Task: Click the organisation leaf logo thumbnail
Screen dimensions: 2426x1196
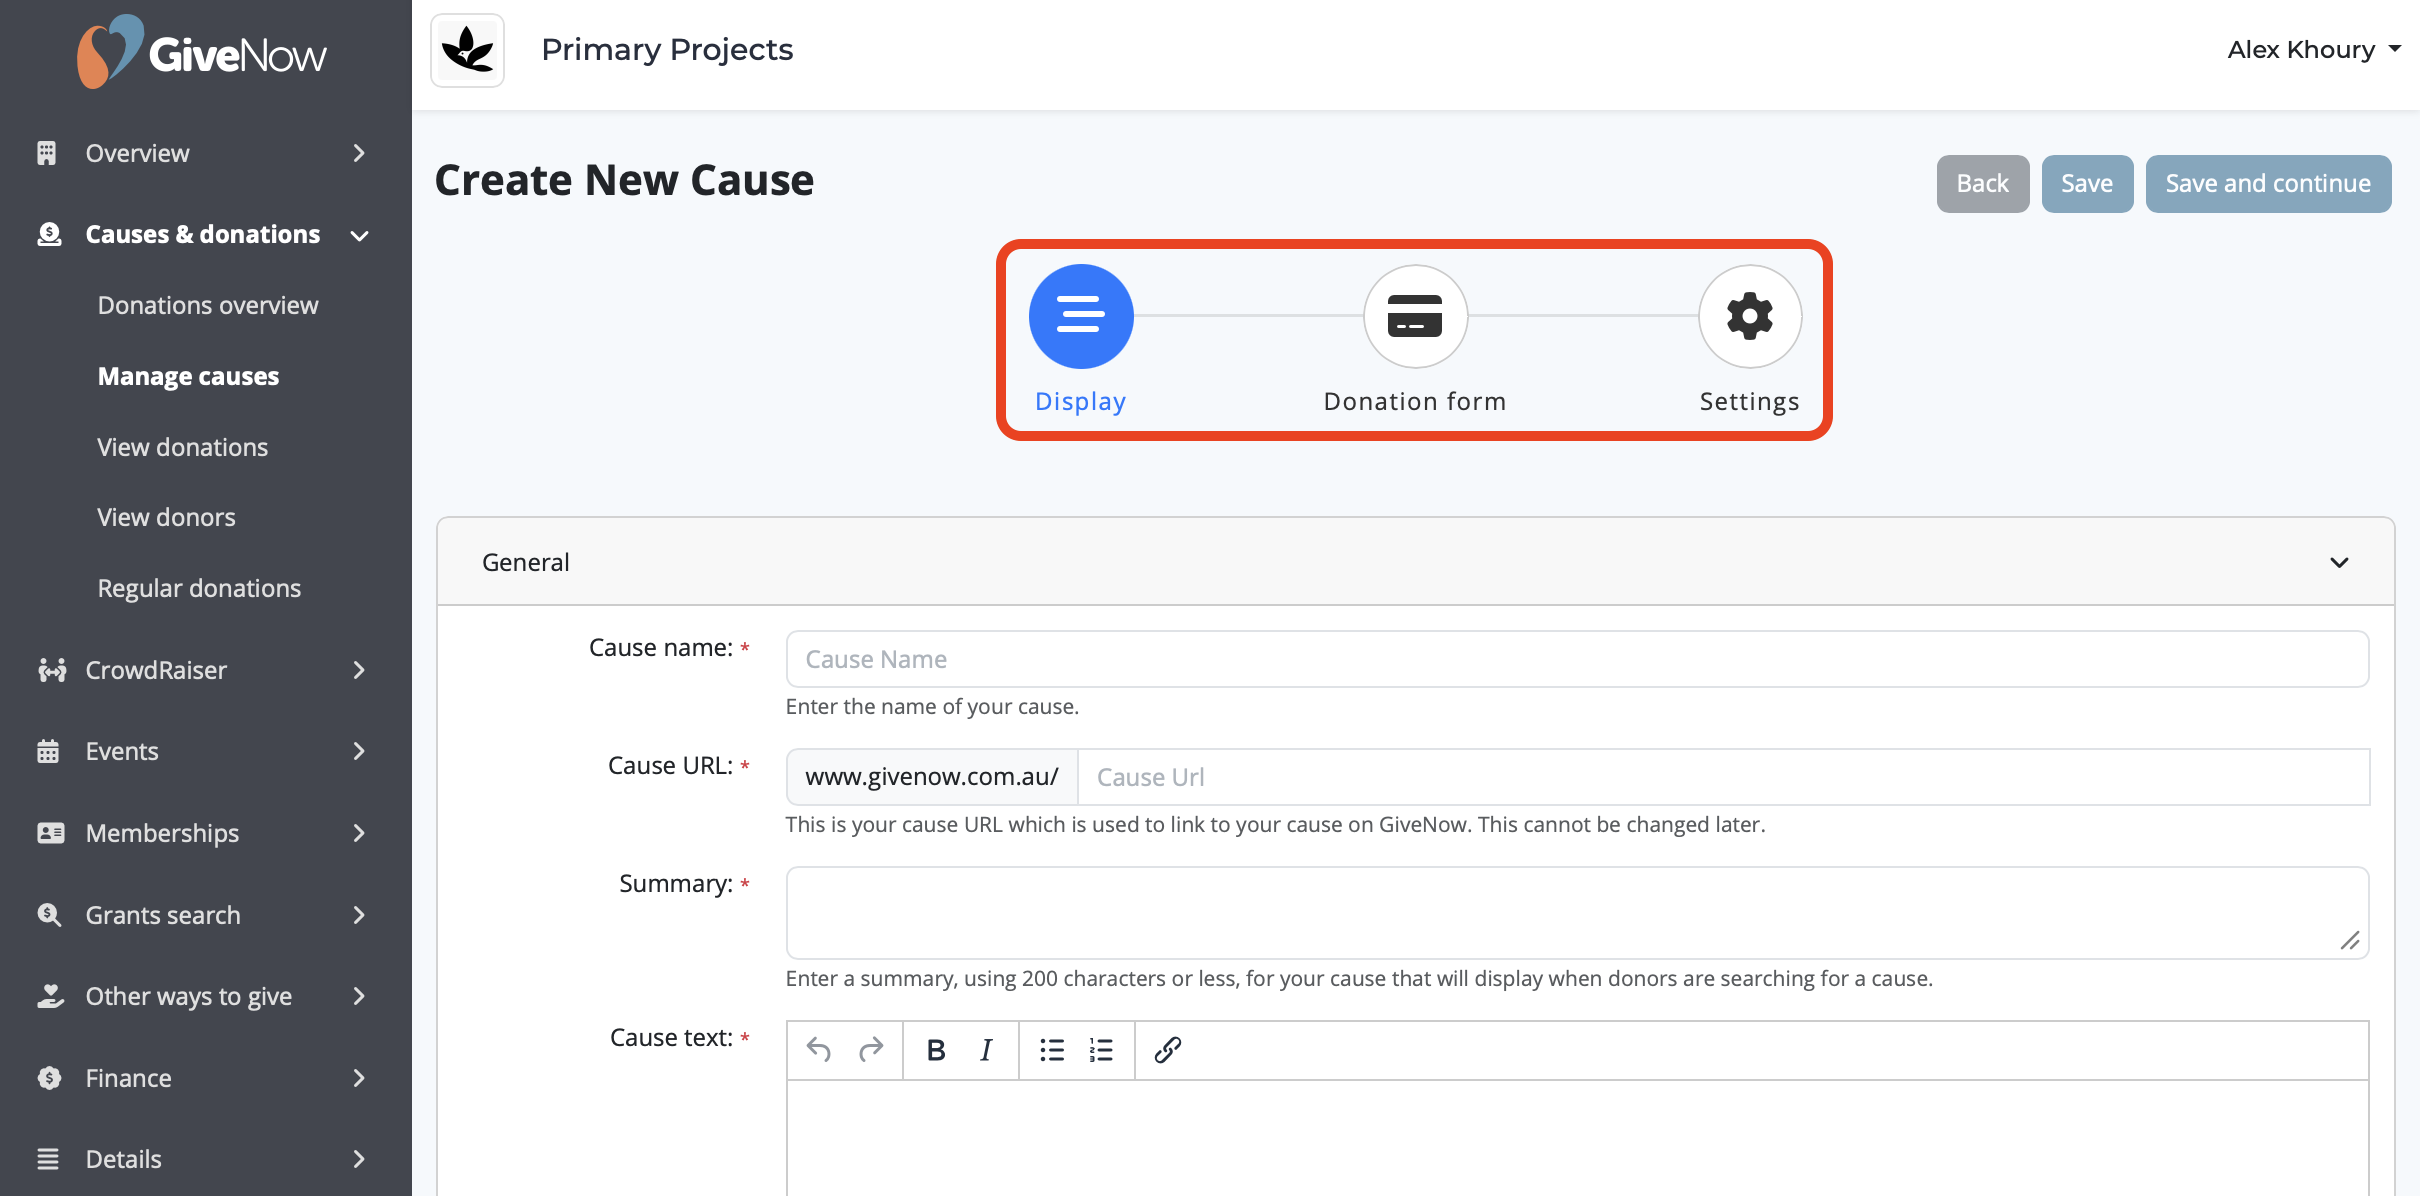Action: [468, 50]
